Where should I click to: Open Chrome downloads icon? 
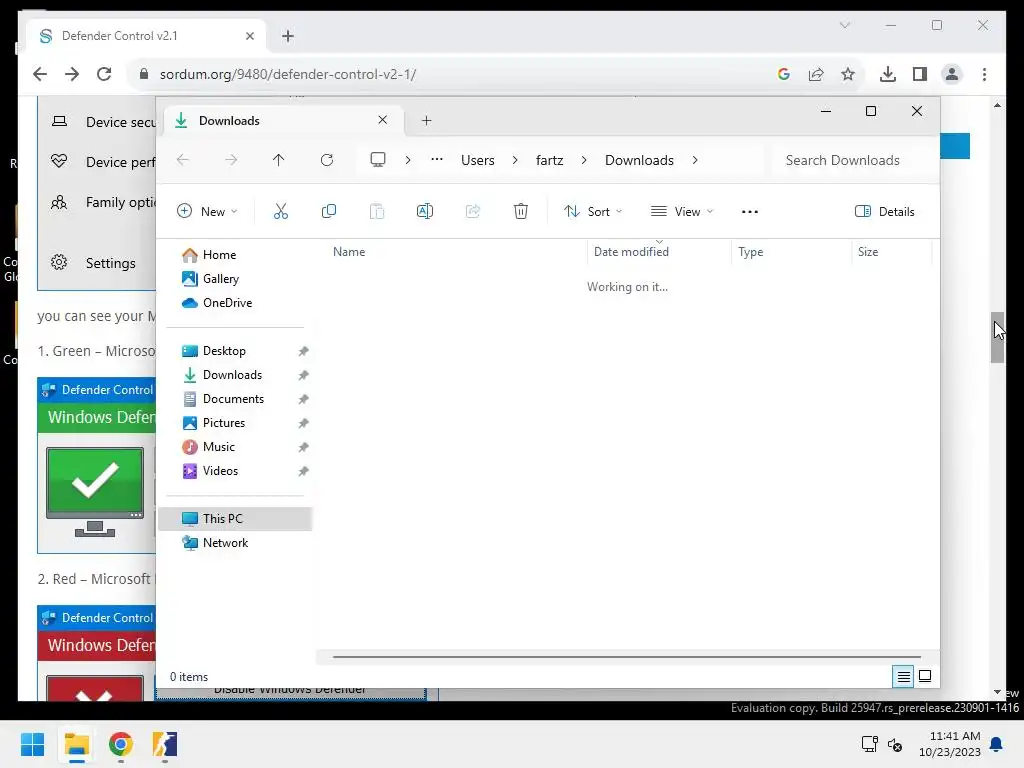(x=888, y=74)
